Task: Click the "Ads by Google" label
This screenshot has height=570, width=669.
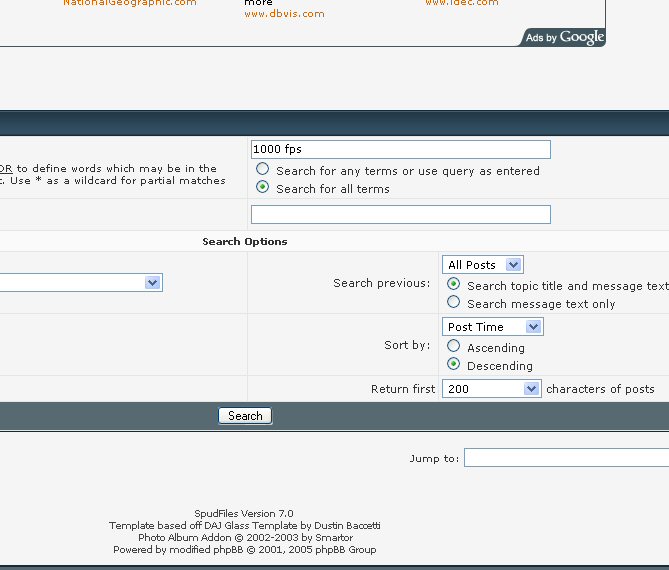Action: click(562, 37)
